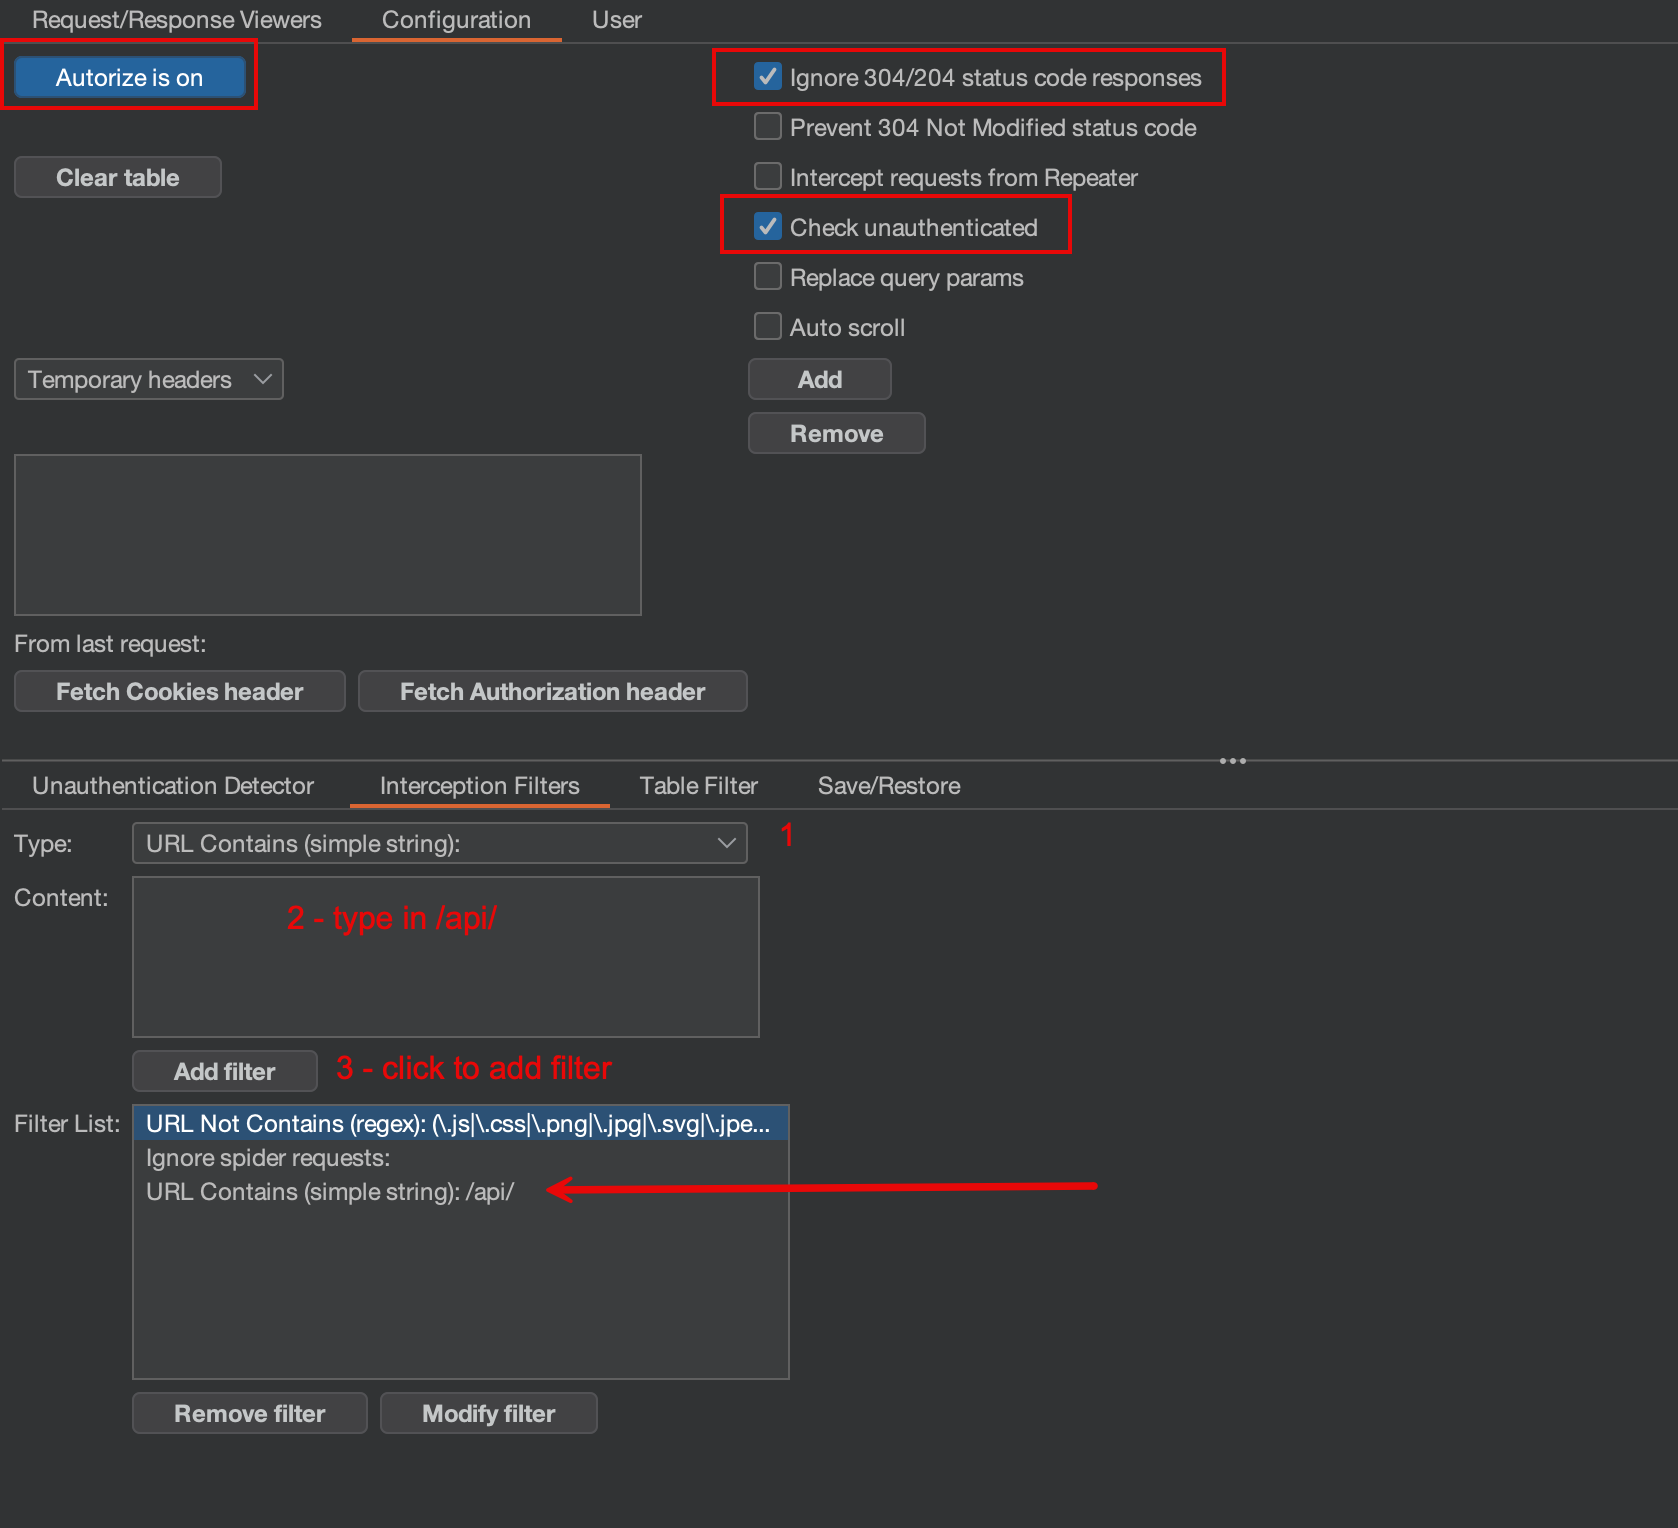Image resolution: width=1678 pixels, height=1528 pixels.
Task: Toggle the Autorize is on button
Action: [x=130, y=76]
